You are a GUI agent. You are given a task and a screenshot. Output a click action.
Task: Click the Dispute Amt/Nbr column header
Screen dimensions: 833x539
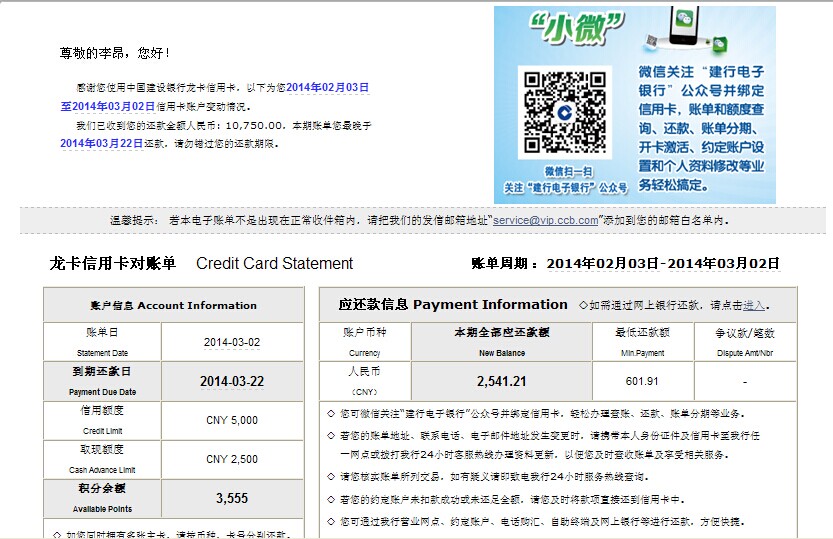coord(745,342)
